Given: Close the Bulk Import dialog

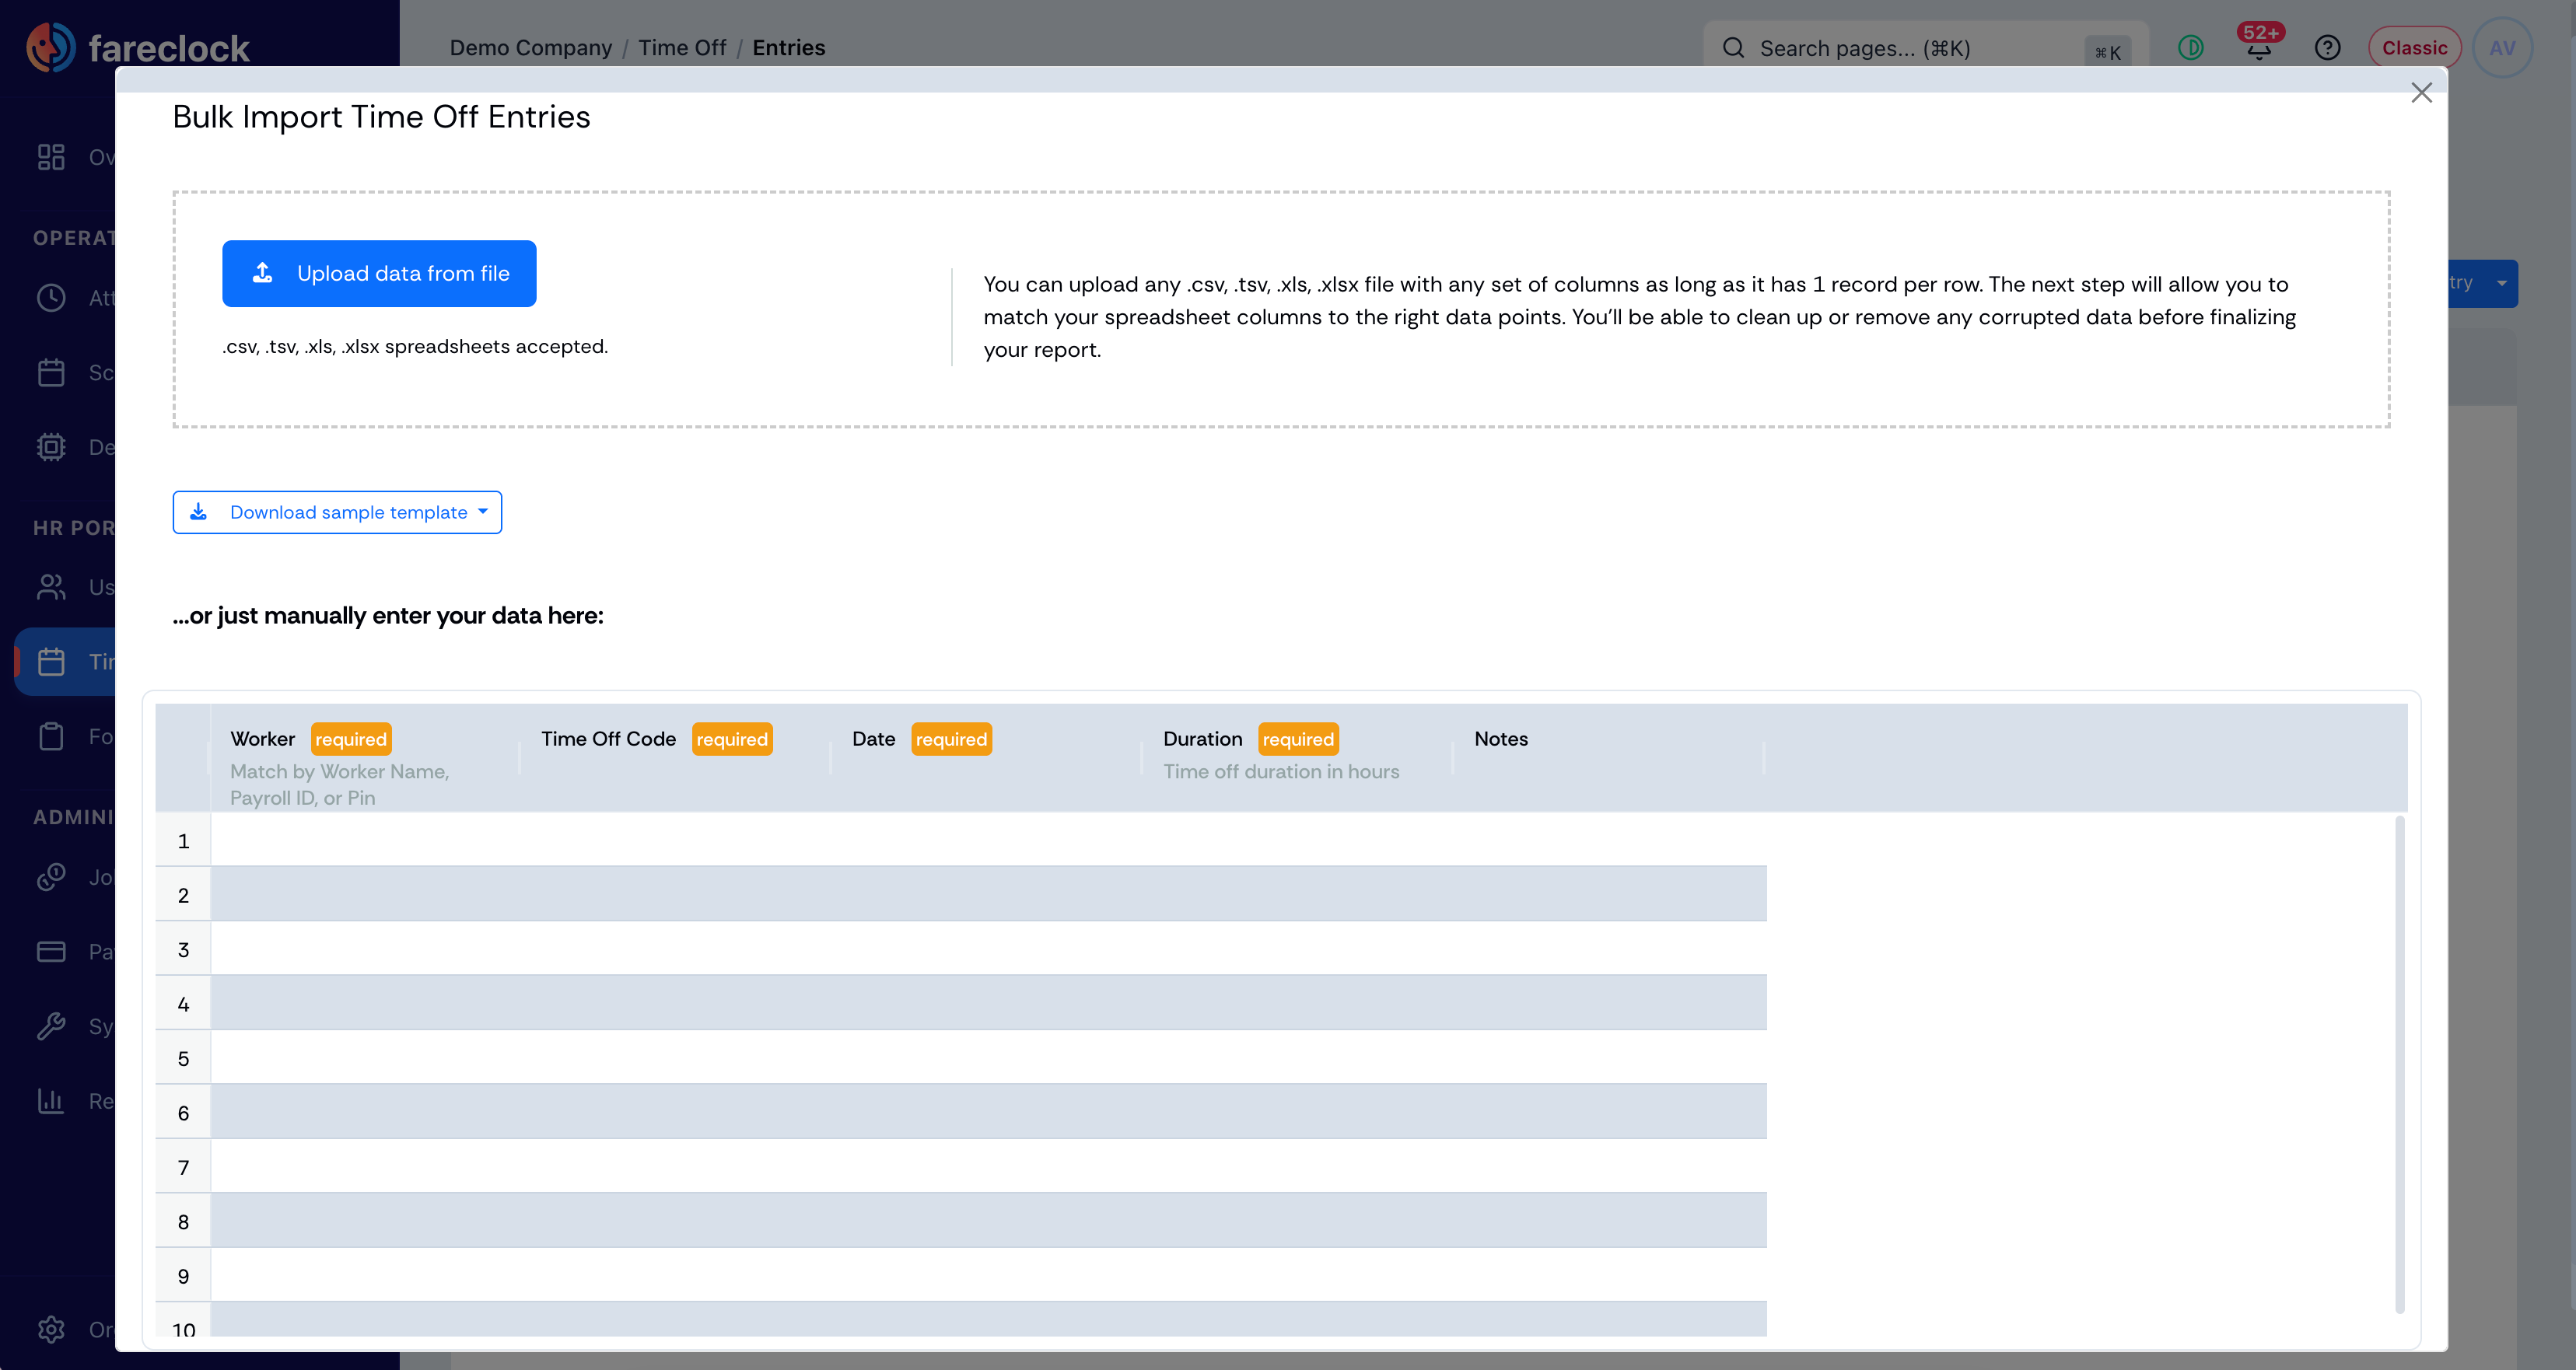Looking at the screenshot, I should coord(2421,93).
